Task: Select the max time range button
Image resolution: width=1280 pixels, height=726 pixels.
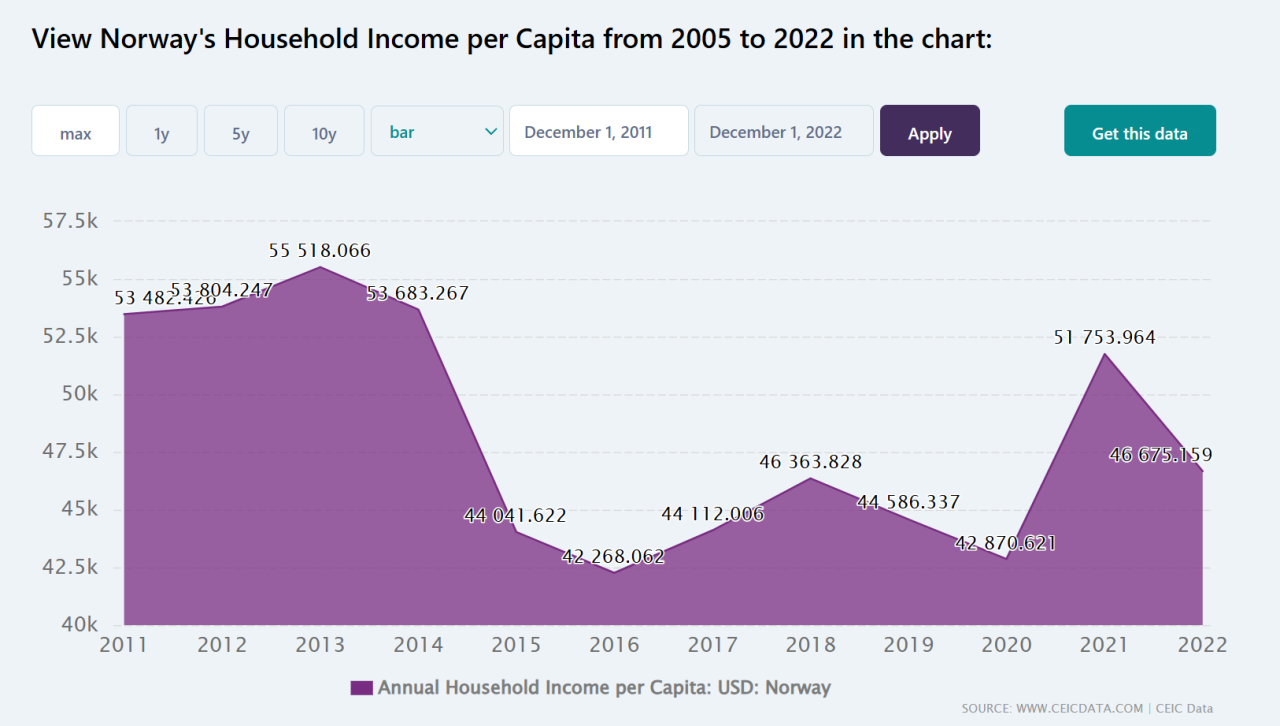Action: [76, 131]
